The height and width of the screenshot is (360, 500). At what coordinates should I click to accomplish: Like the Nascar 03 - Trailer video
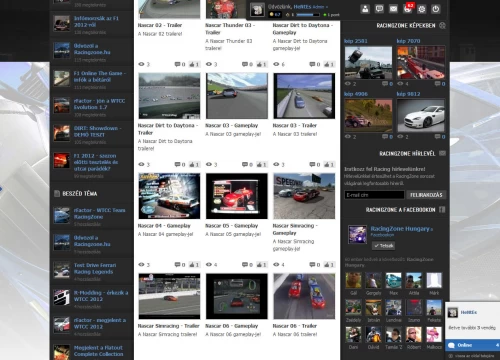point(329,164)
